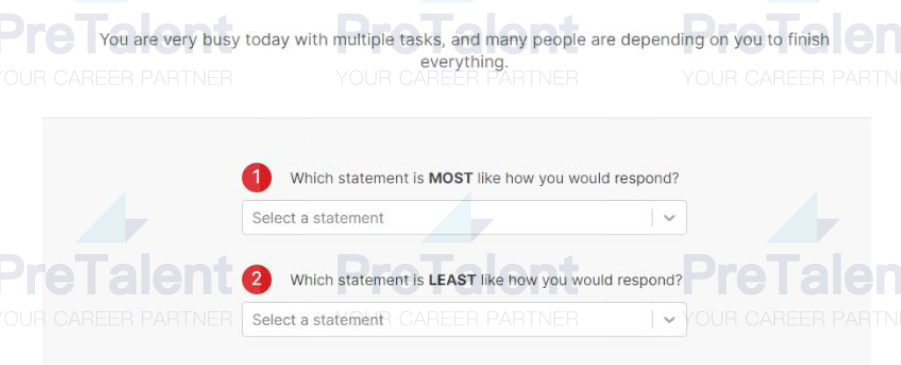This screenshot has height=365, width=901.
Task: Expand the chevron arrow on the LEAST dropdown
Action: pos(669,320)
